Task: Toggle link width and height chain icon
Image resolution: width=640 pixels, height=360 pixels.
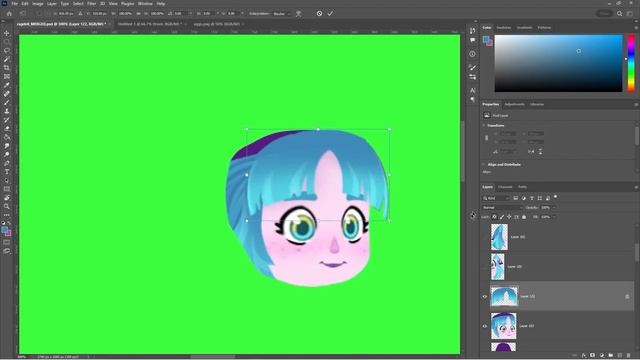Action: tap(486, 138)
